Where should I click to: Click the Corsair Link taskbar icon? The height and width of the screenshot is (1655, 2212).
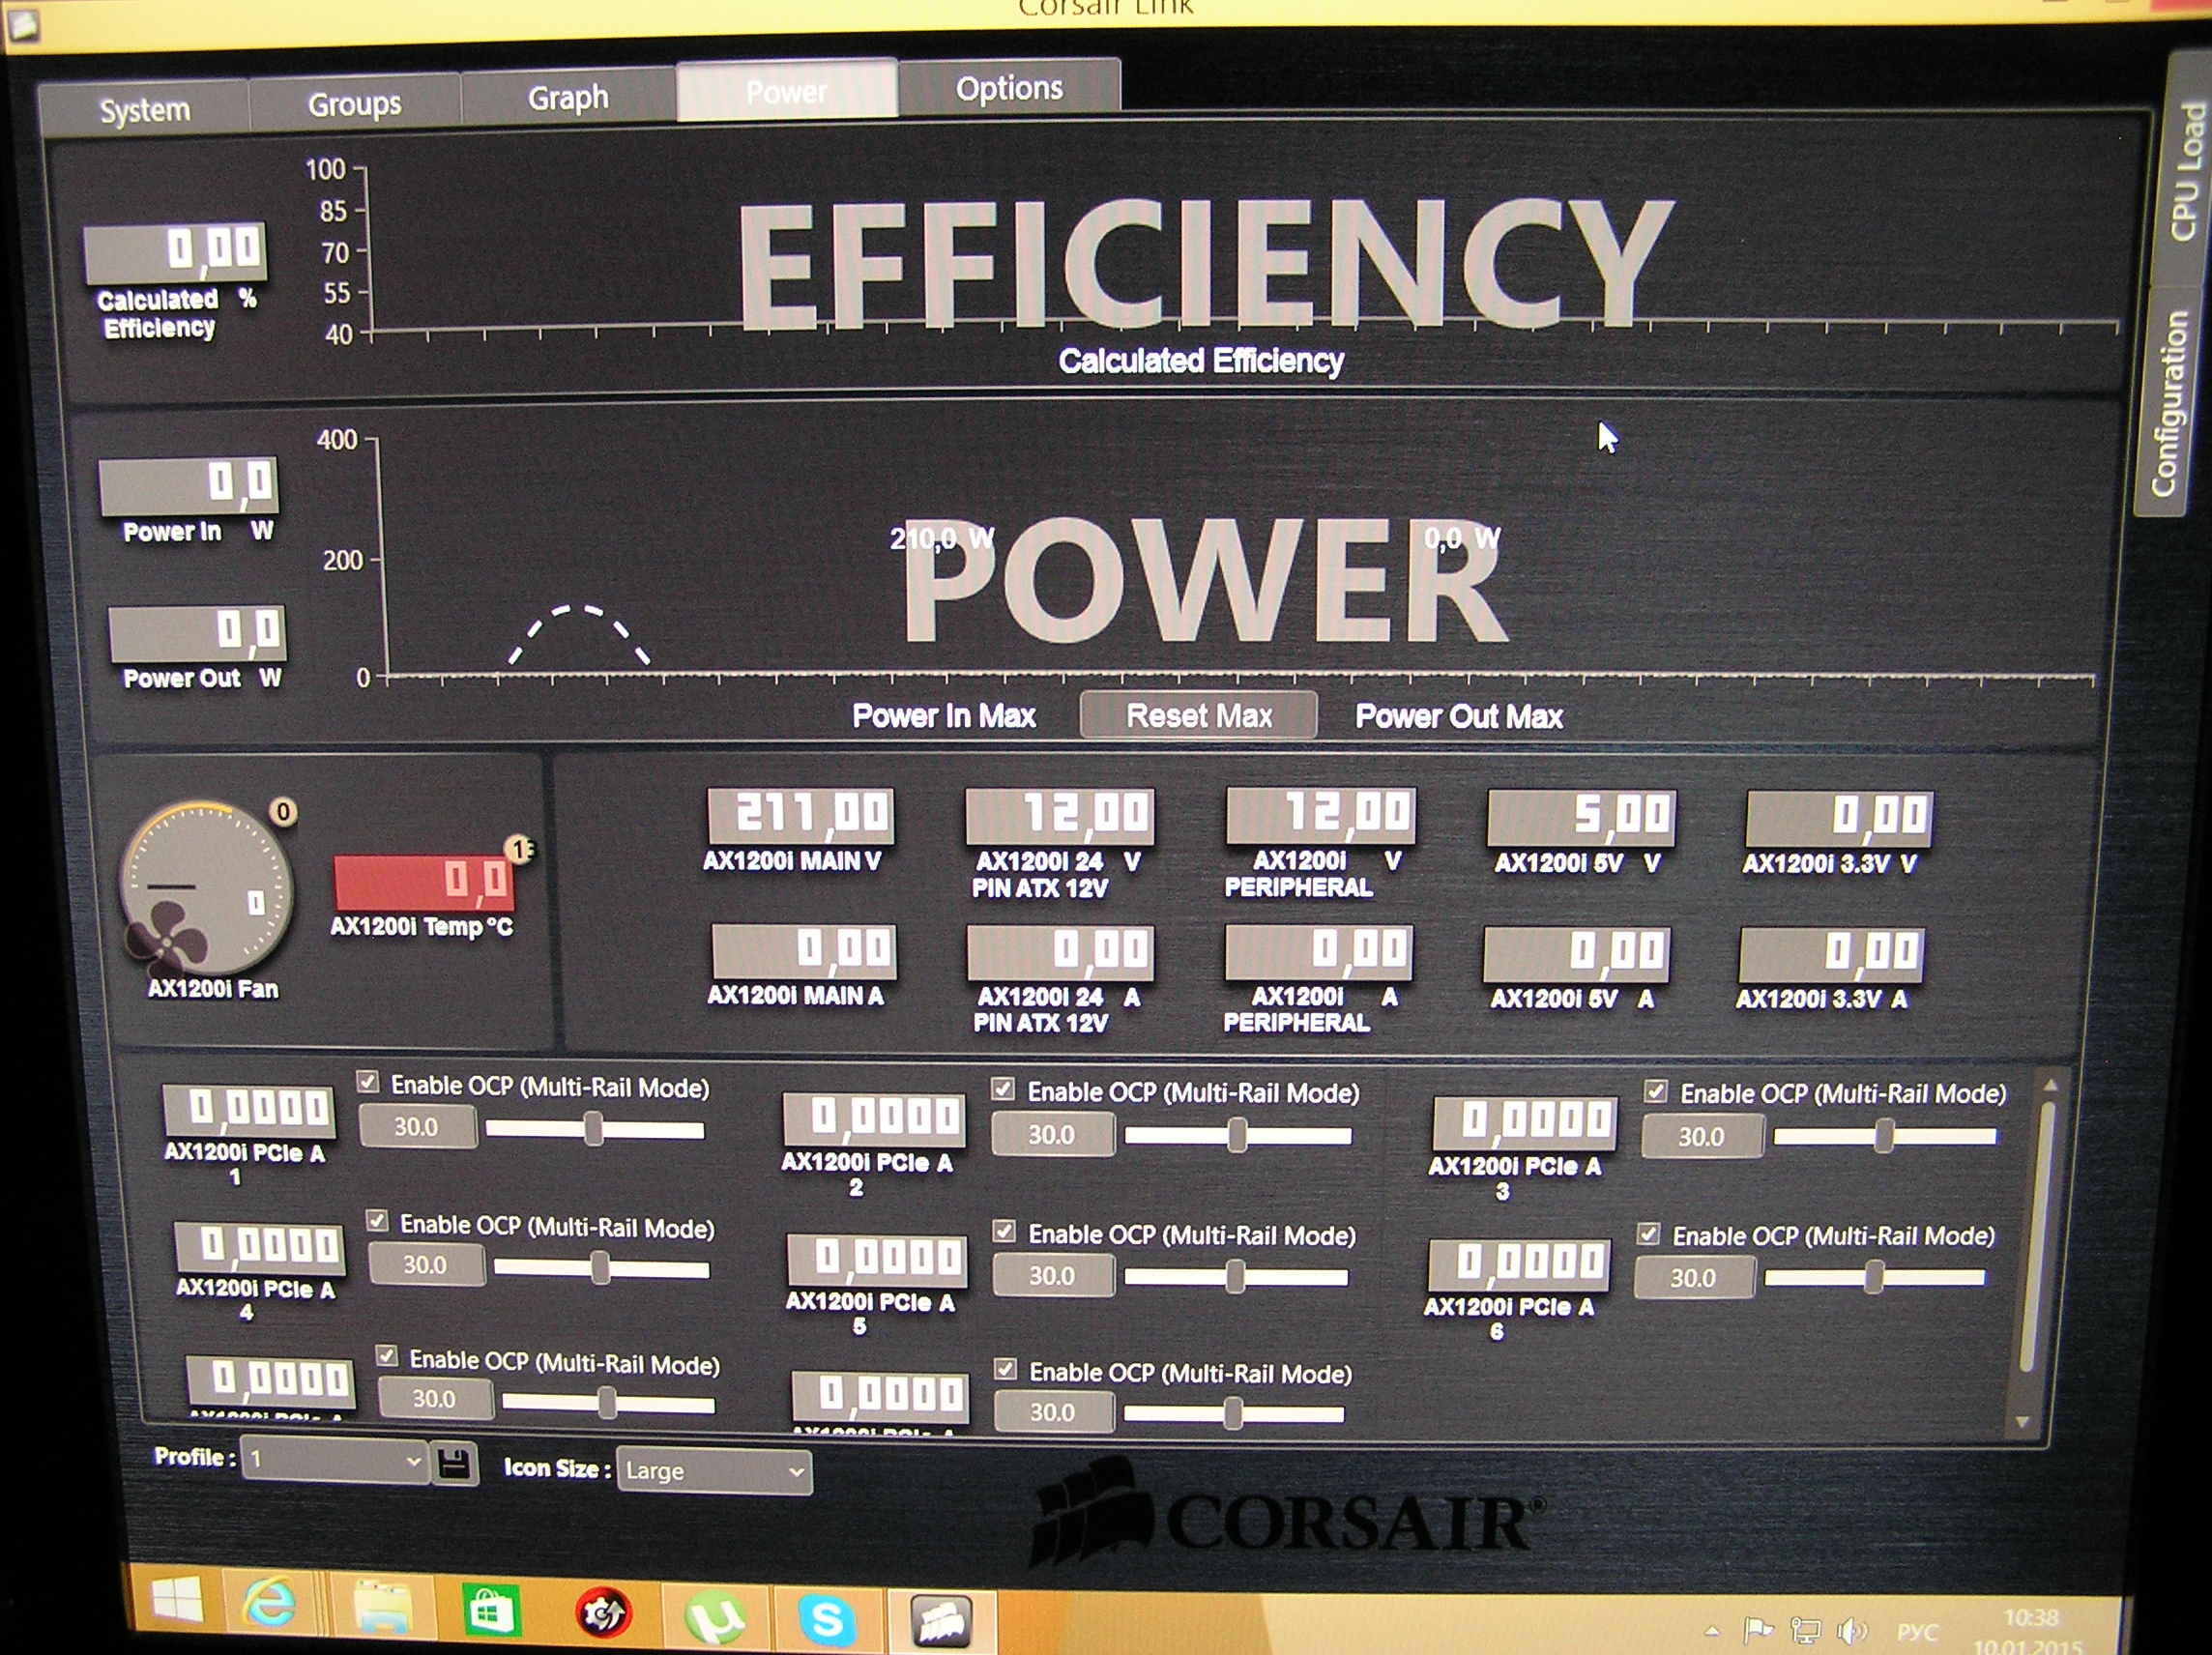942,1619
